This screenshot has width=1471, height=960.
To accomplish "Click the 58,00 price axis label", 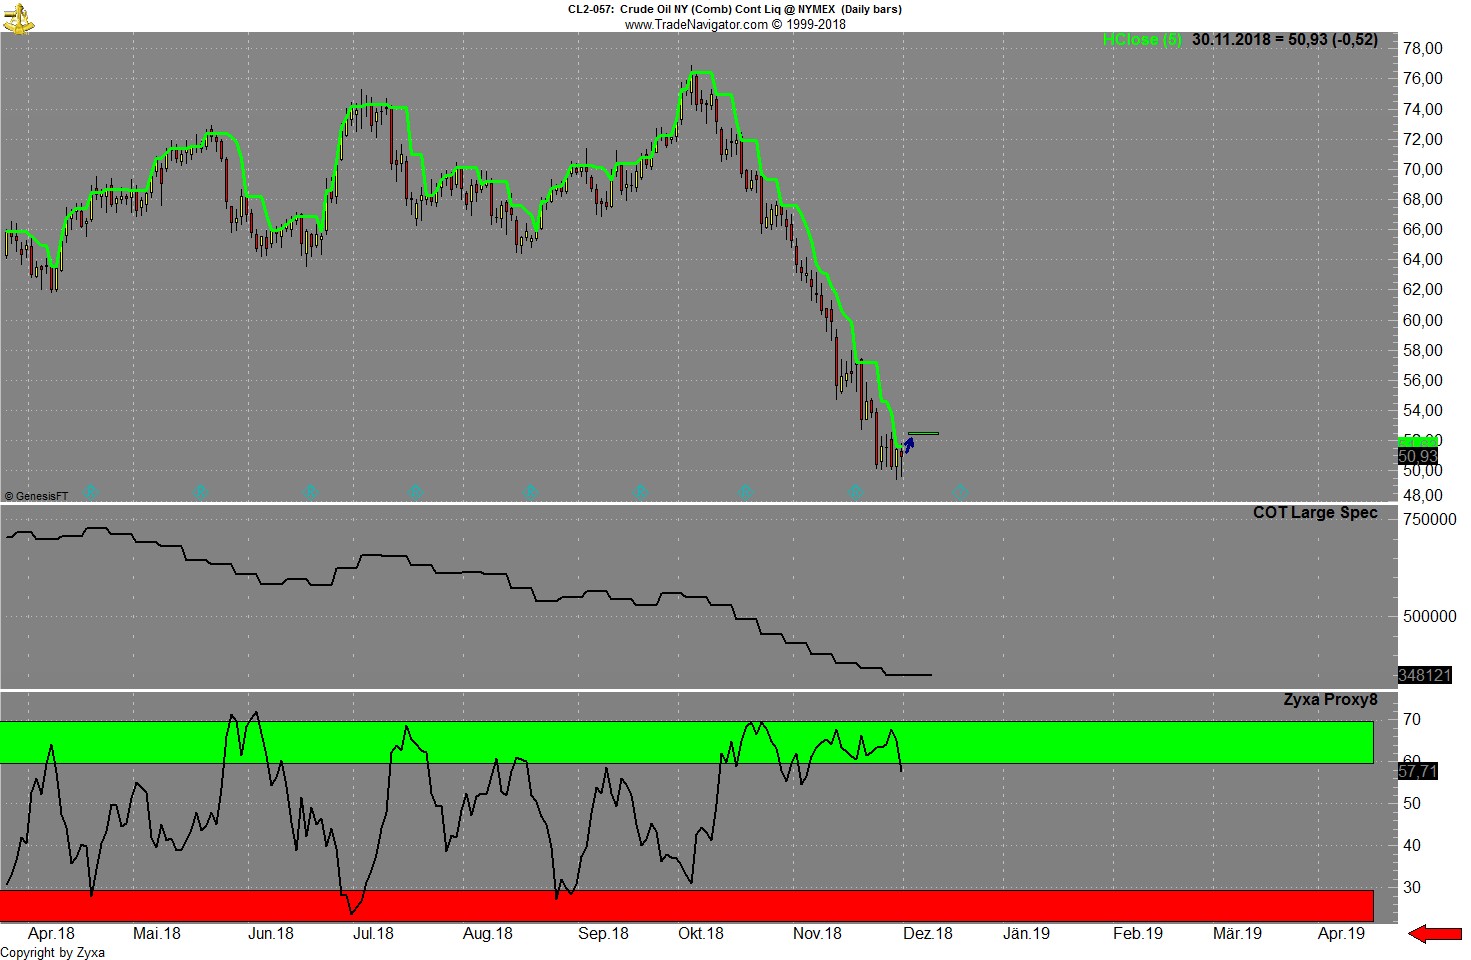I will coord(1423,350).
